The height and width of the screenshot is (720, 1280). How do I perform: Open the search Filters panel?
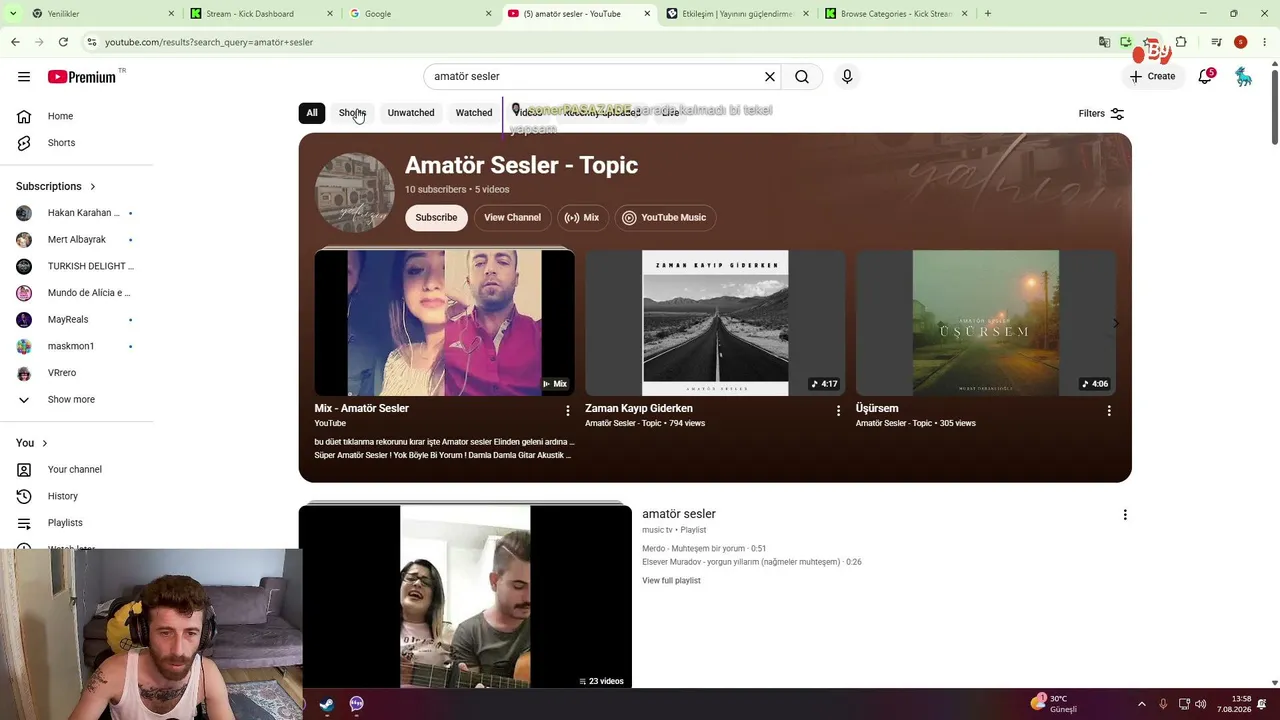(1101, 114)
